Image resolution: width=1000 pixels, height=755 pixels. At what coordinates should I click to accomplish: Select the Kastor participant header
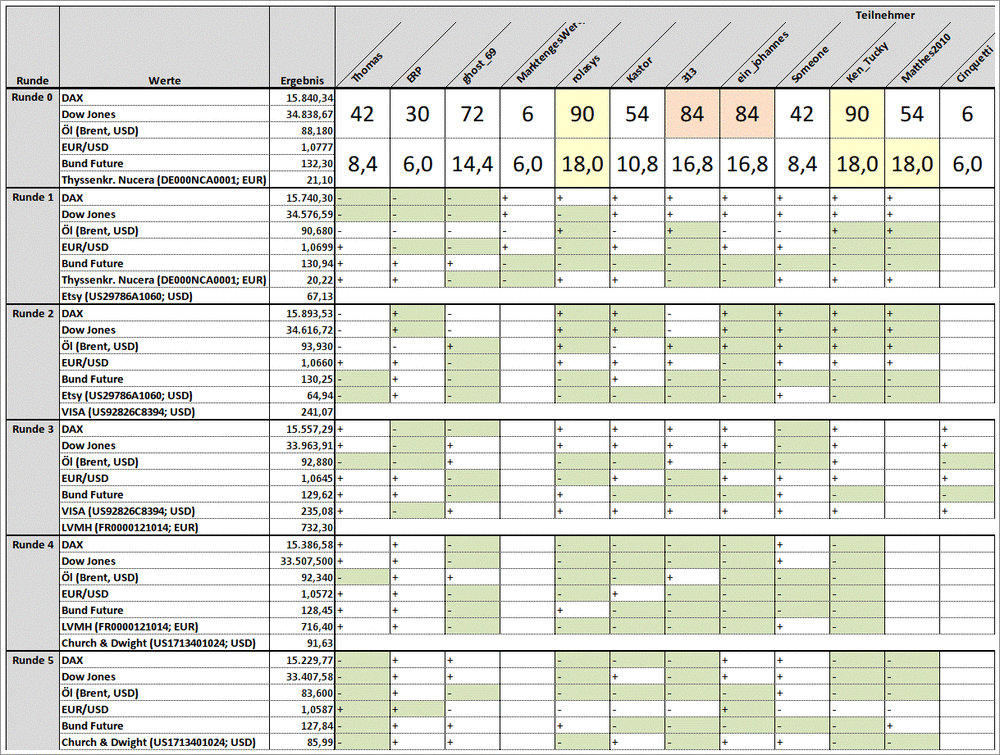pyautogui.click(x=640, y=70)
